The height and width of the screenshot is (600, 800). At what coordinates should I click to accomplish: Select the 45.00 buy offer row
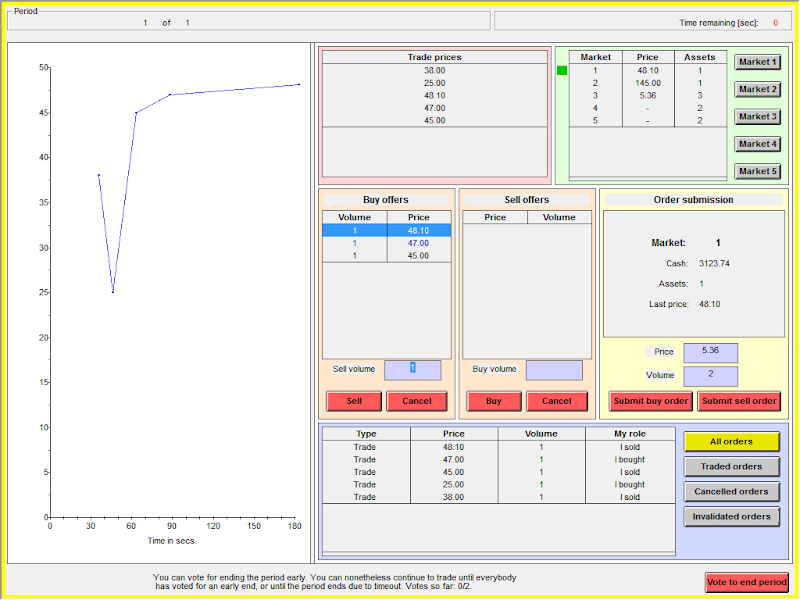(x=387, y=256)
